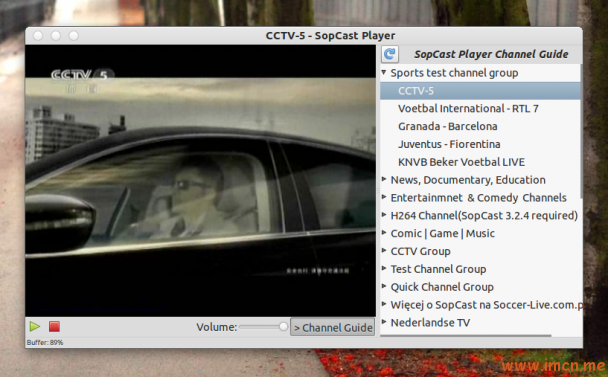
Task: Click the horizontal scrollbar under channel list
Action: pyautogui.click(x=466, y=335)
